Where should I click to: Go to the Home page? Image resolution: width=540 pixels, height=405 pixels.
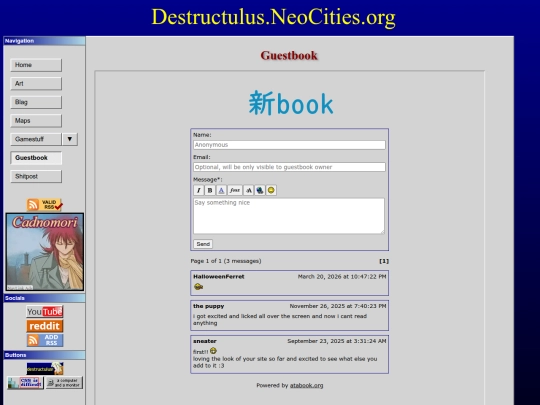pos(36,65)
